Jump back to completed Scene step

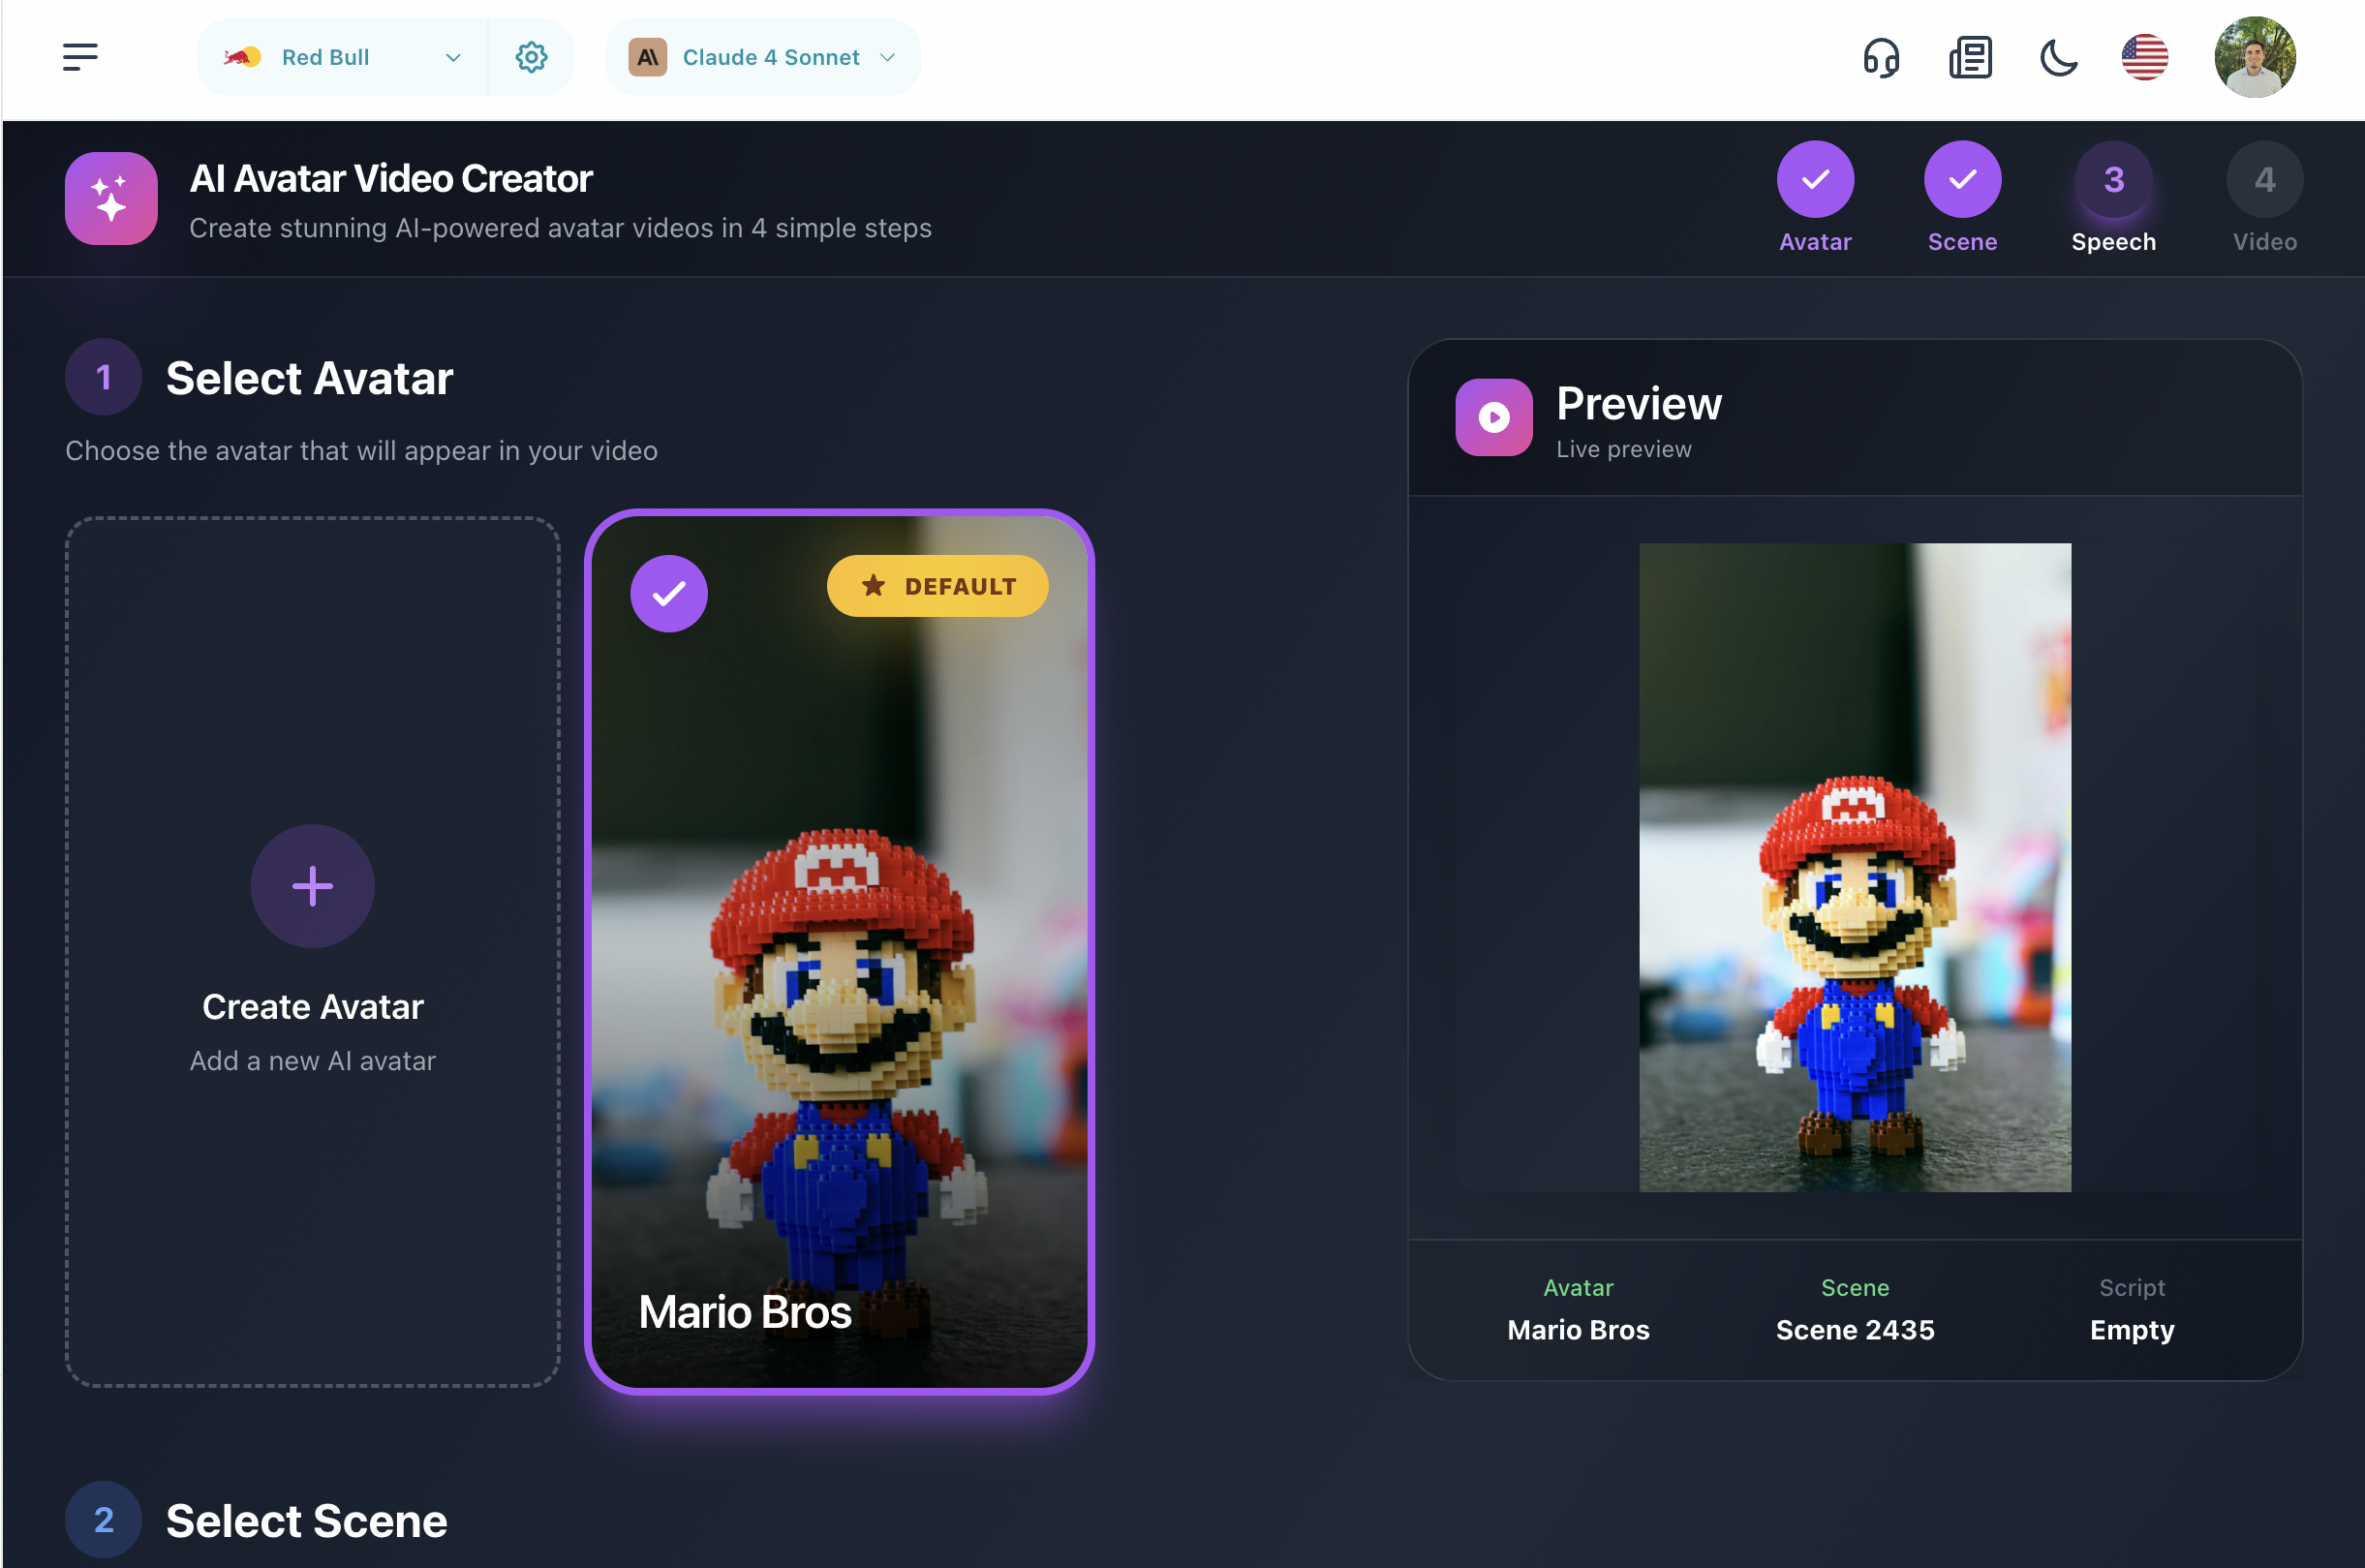[1962, 180]
